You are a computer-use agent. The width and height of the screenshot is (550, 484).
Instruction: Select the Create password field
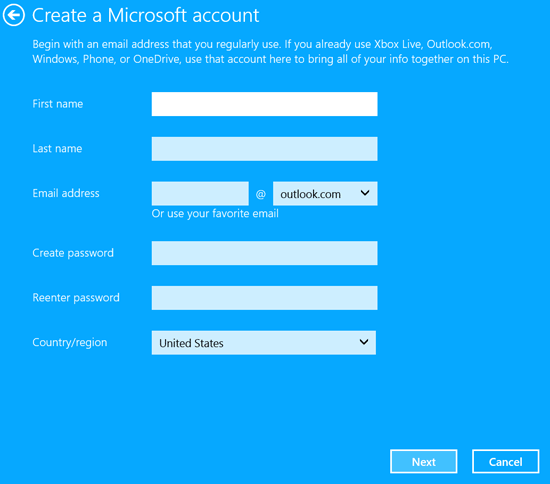264,253
